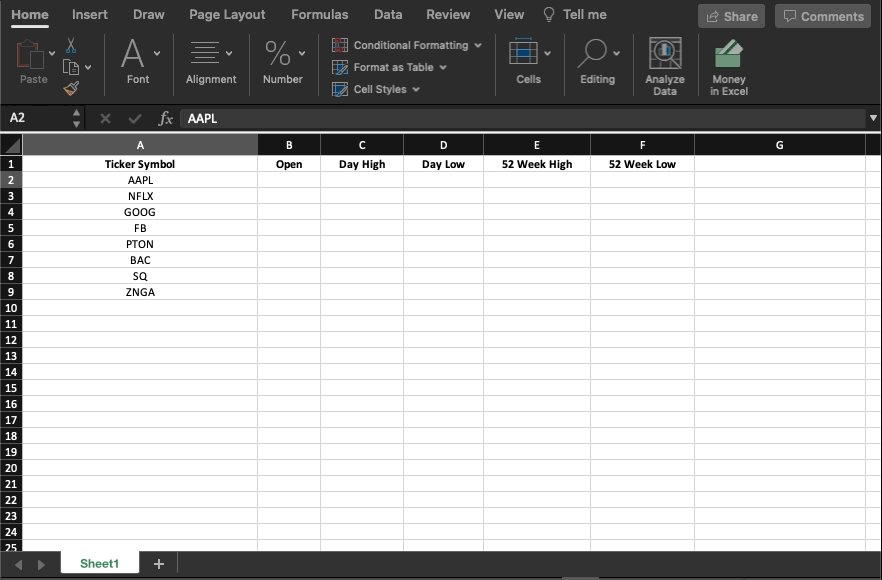This screenshot has height=580, width=882.
Task: Click the Share button
Action: pyautogui.click(x=731, y=16)
